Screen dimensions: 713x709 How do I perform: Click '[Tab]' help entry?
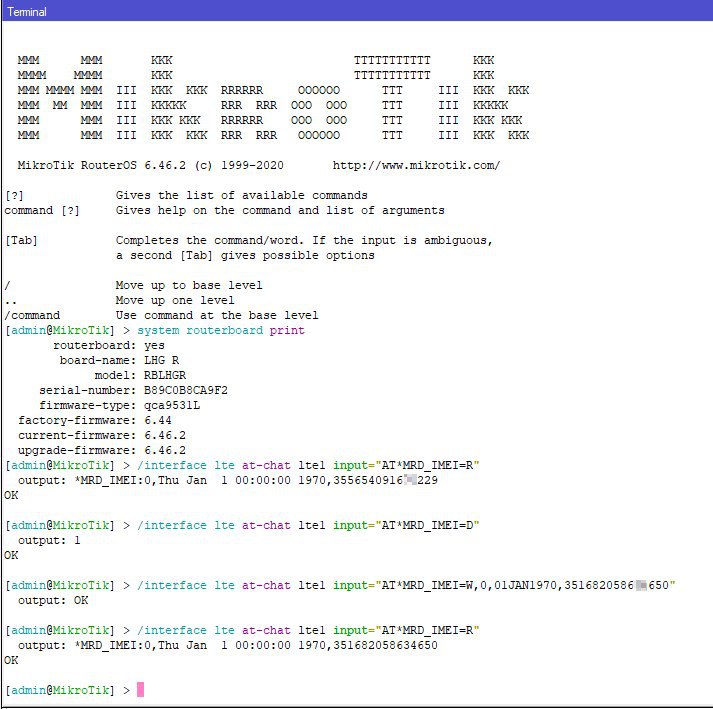pos(21,240)
